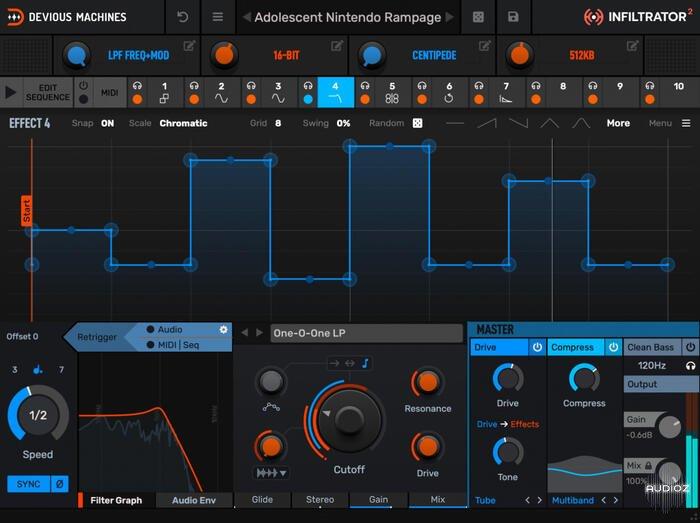
Task: Open the Scale Chromatic dropdown
Action: pos(183,123)
